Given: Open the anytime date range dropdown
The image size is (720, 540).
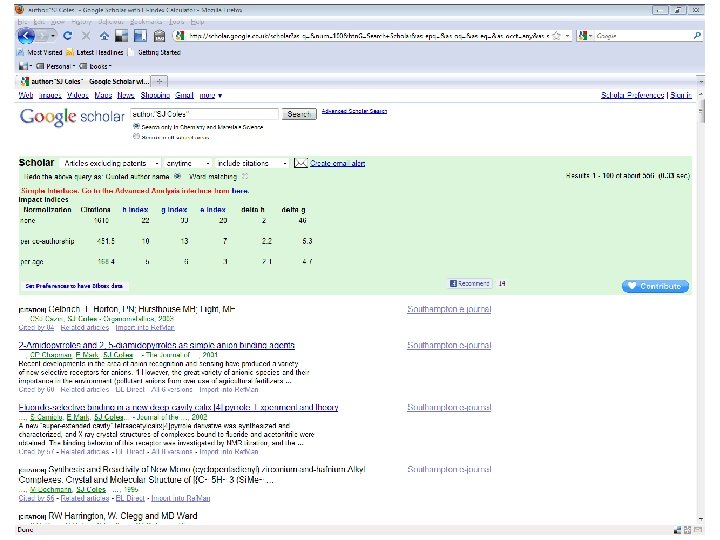Looking at the screenshot, I should (x=187, y=163).
